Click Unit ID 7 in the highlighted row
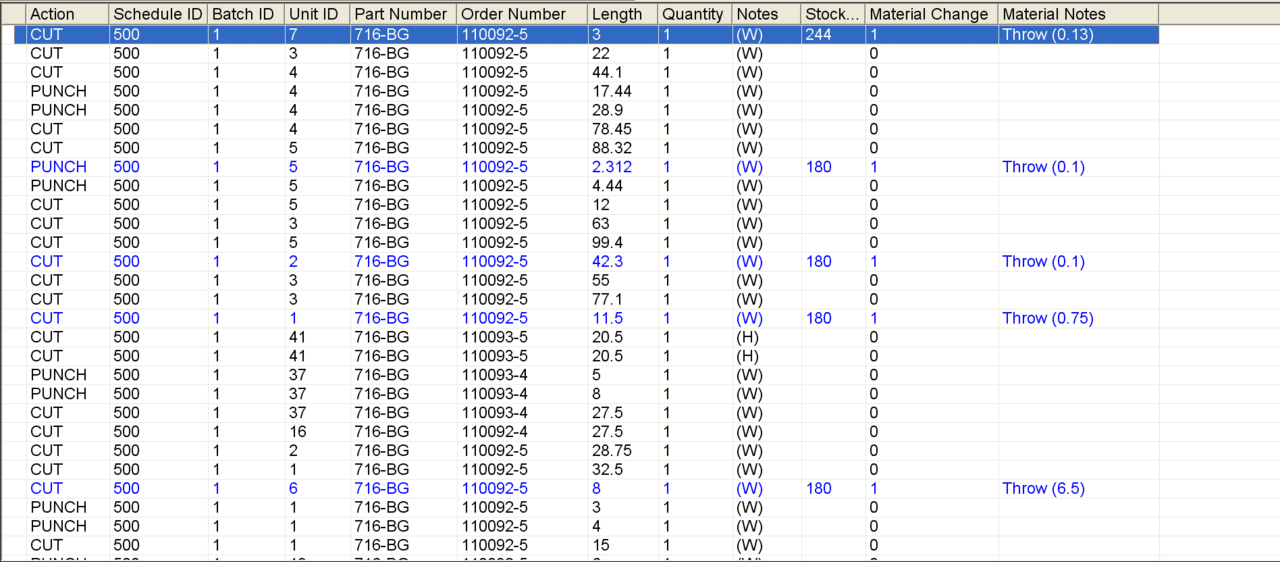 293,34
